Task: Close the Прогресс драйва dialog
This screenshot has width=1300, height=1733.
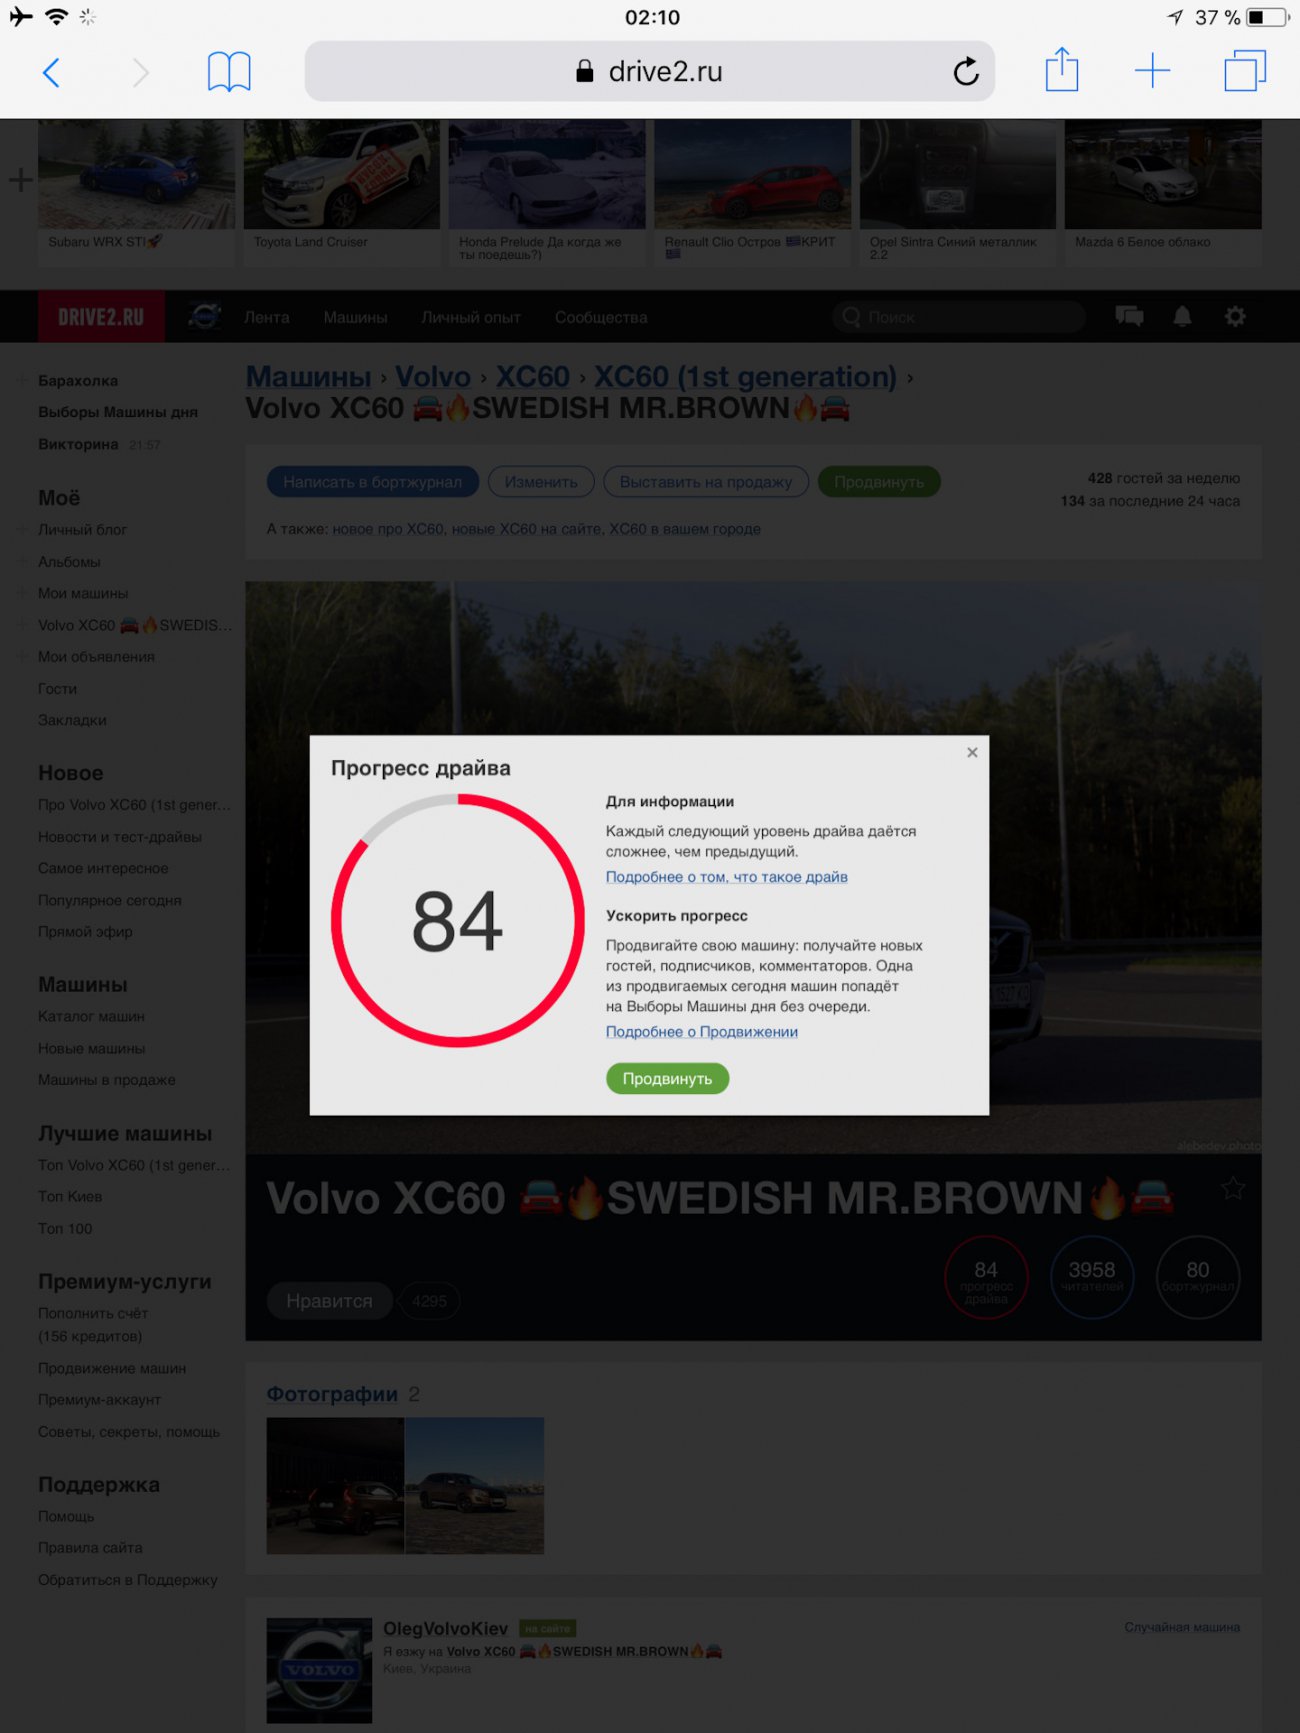Action: (x=972, y=752)
